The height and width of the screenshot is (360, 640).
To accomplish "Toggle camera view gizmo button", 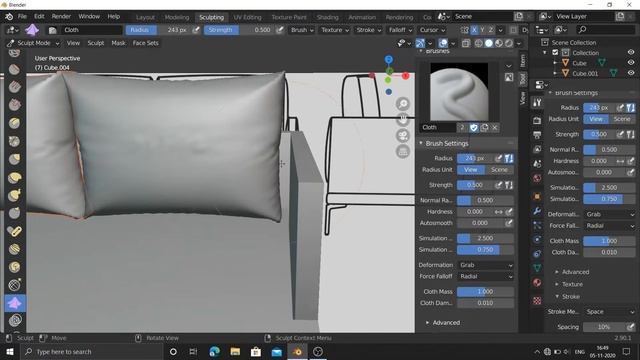I will [x=403, y=136].
